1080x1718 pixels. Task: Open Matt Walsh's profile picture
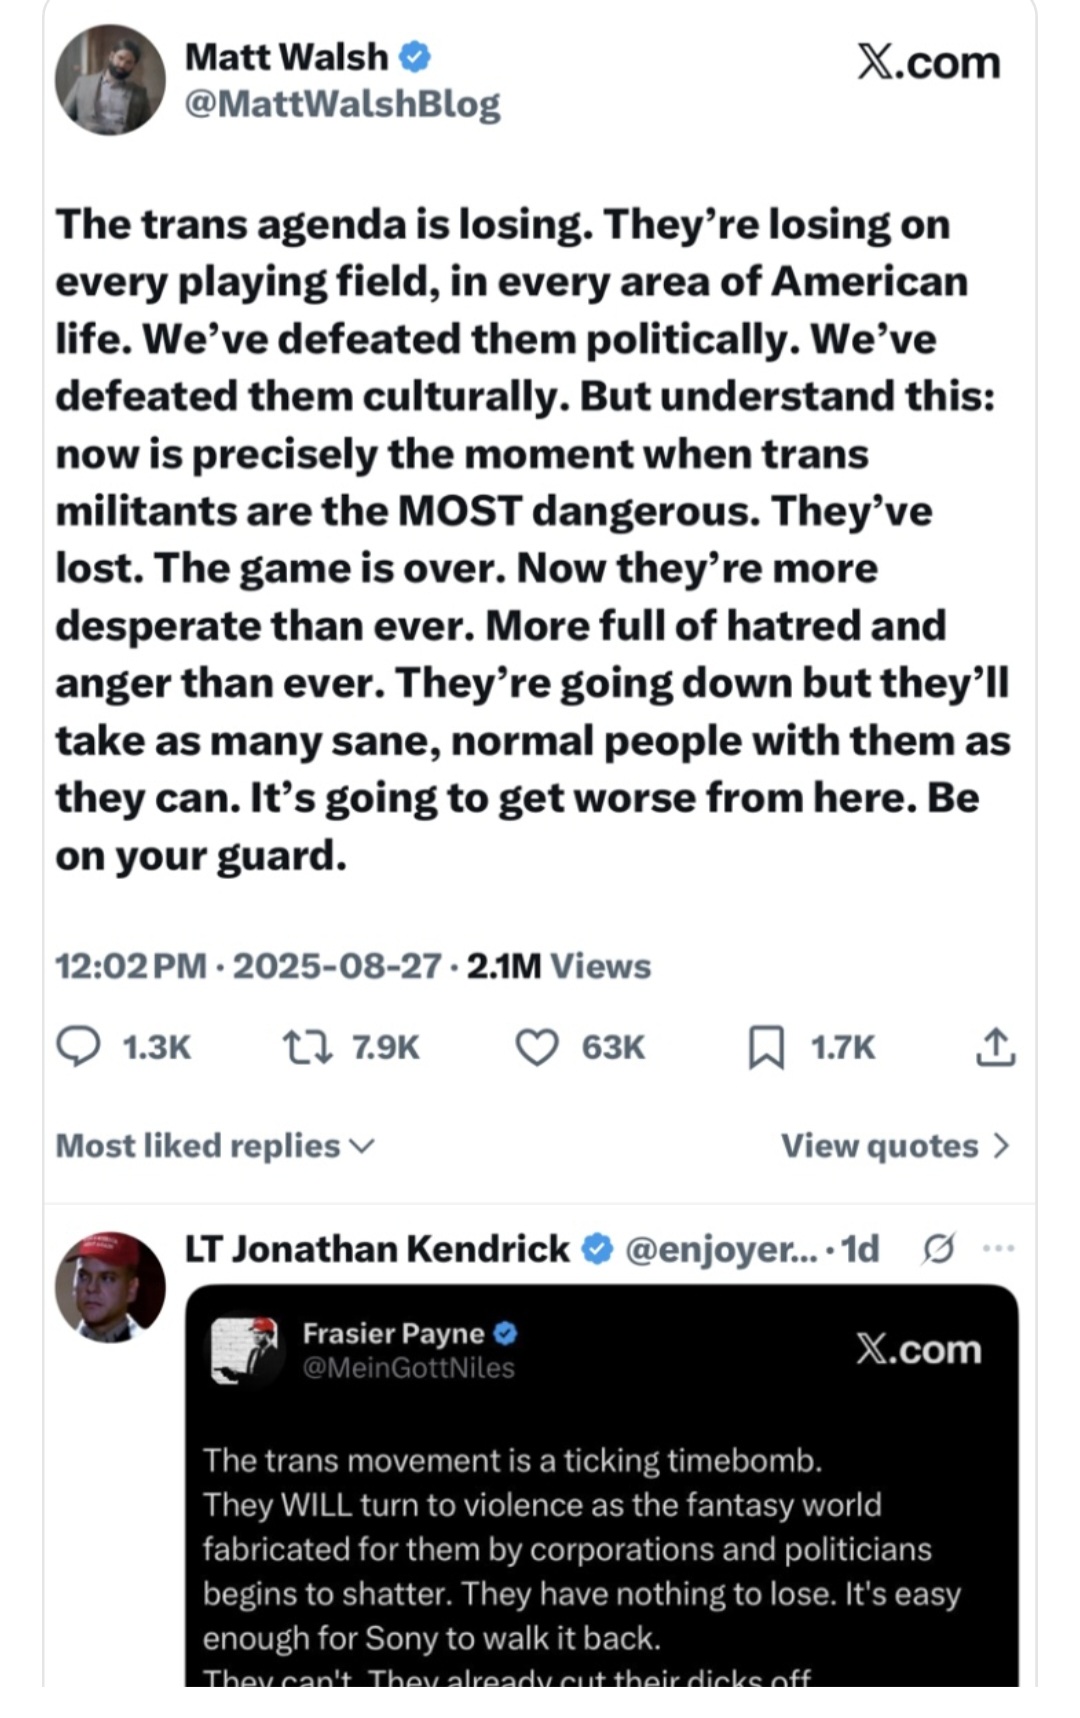[x=110, y=80]
